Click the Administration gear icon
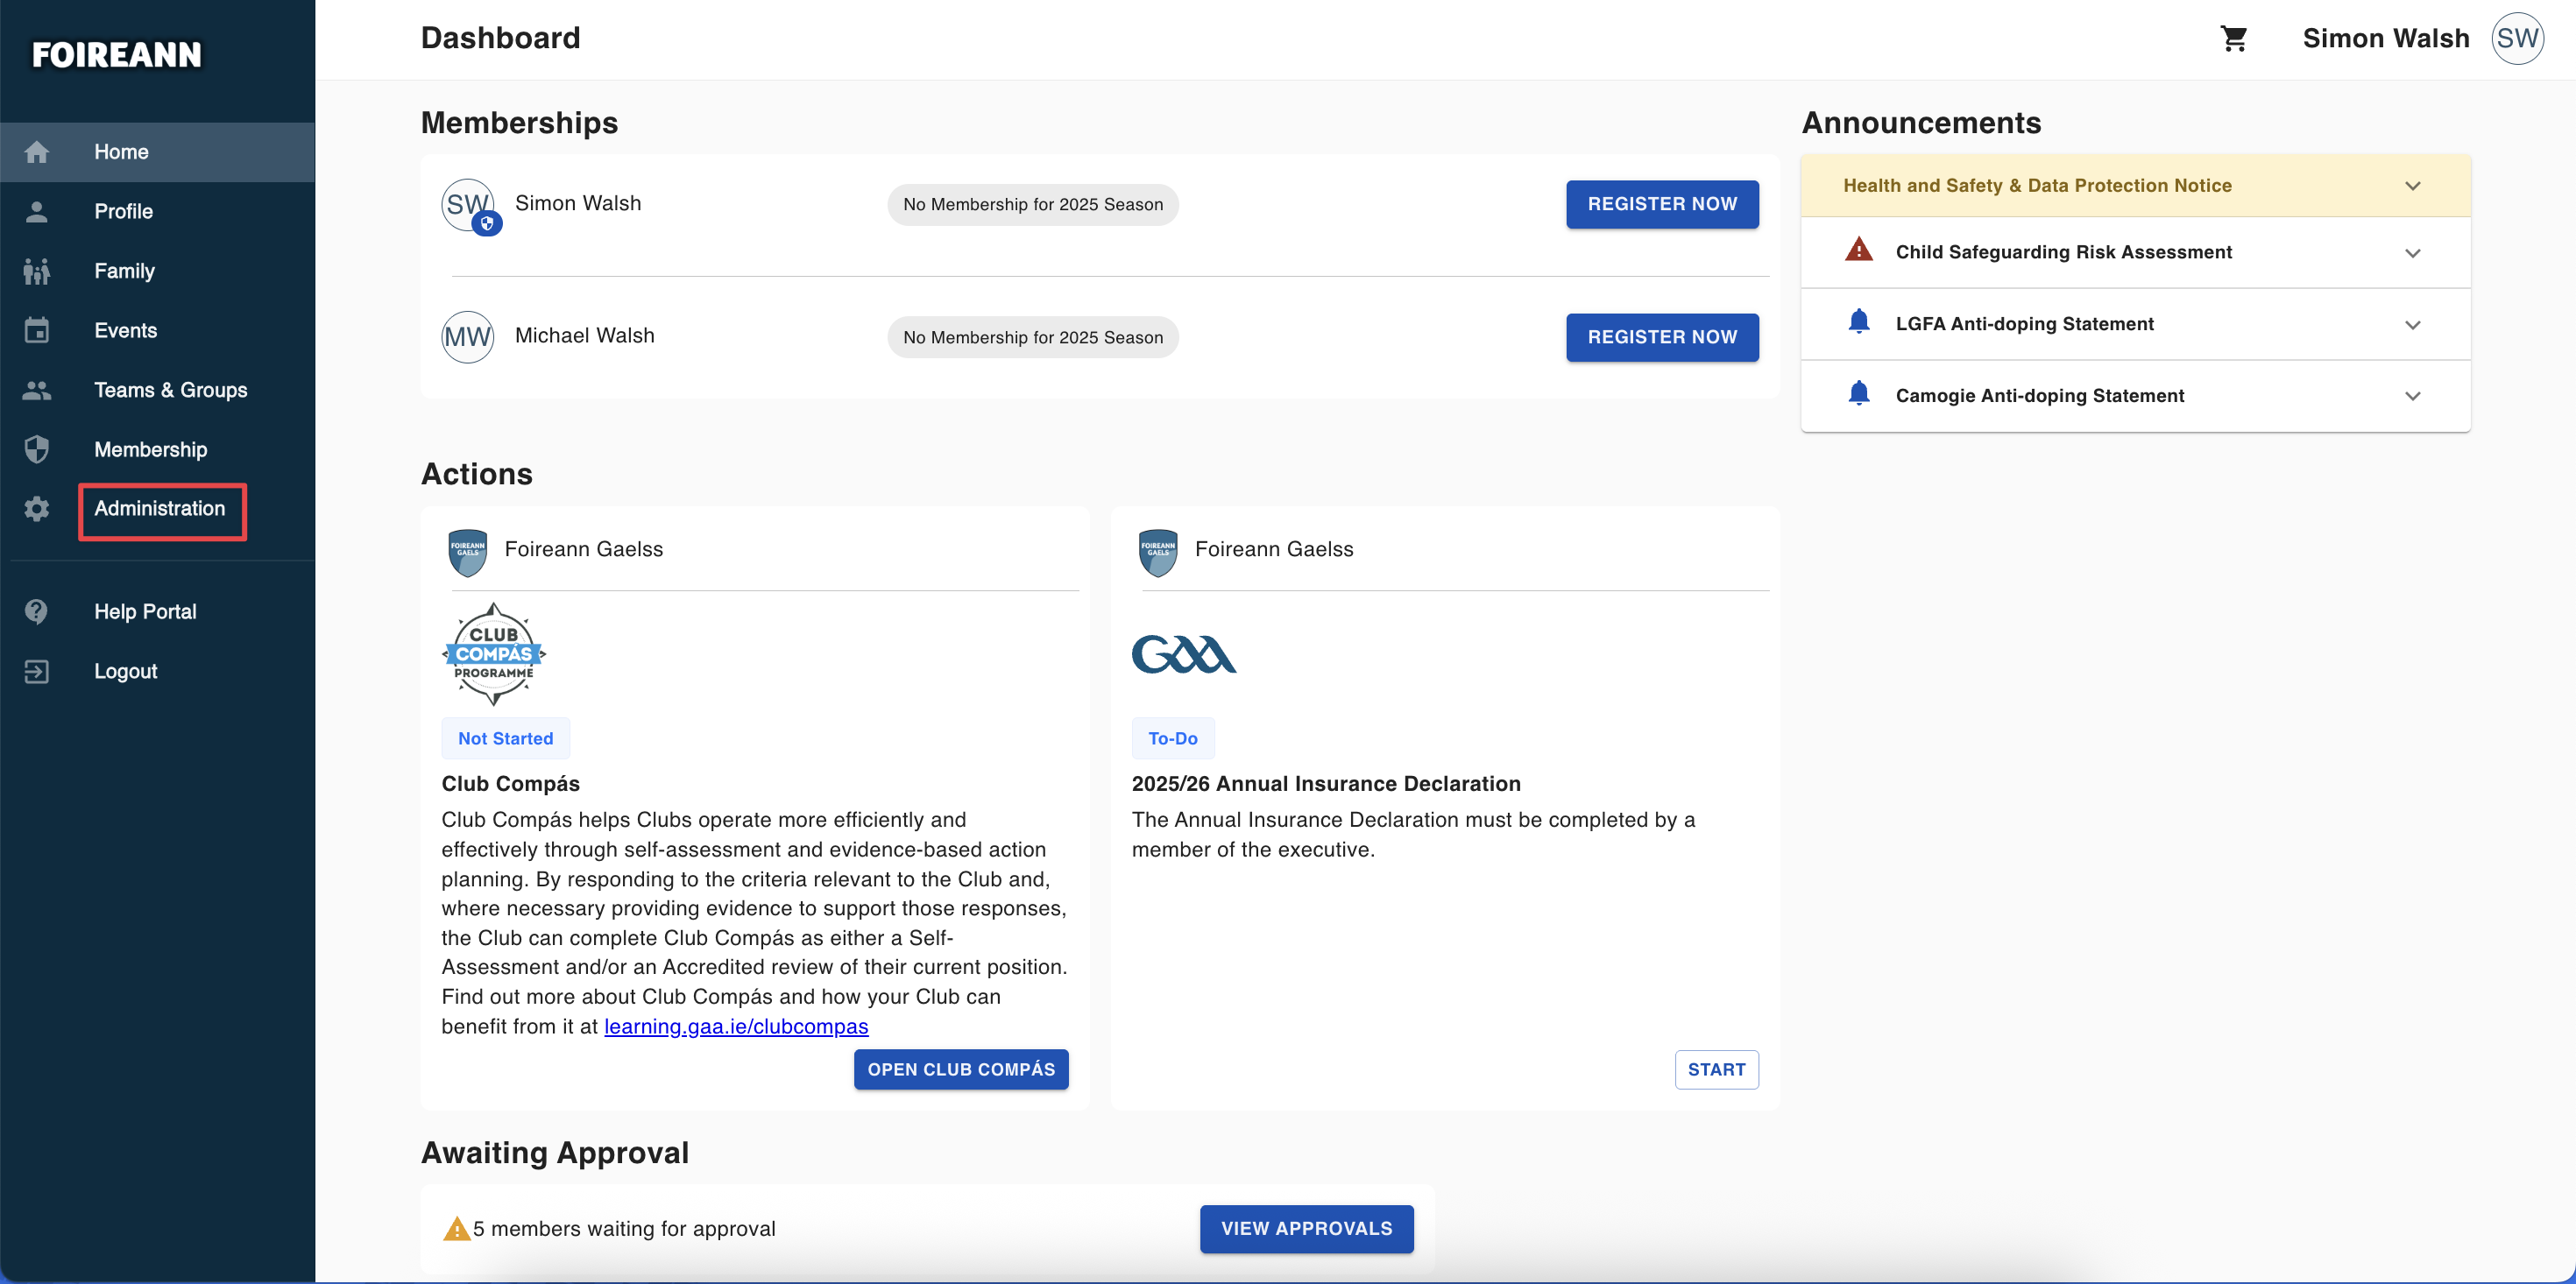The height and width of the screenshot is (1284, 2576). [x=37, y=509]
